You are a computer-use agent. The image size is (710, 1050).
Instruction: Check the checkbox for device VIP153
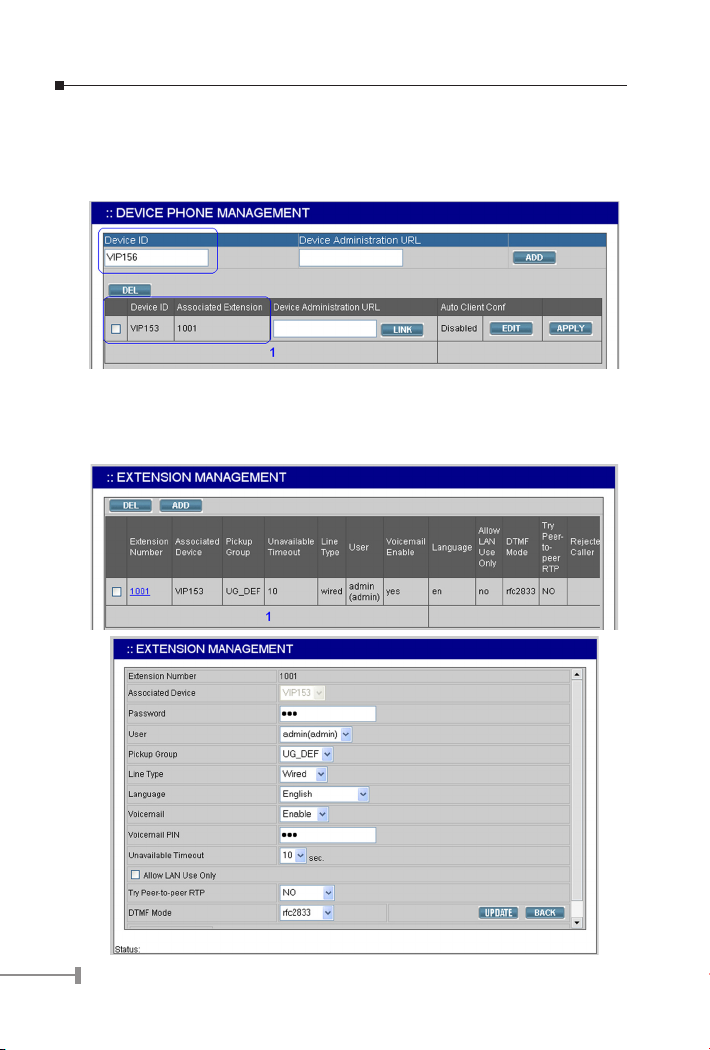116,329
